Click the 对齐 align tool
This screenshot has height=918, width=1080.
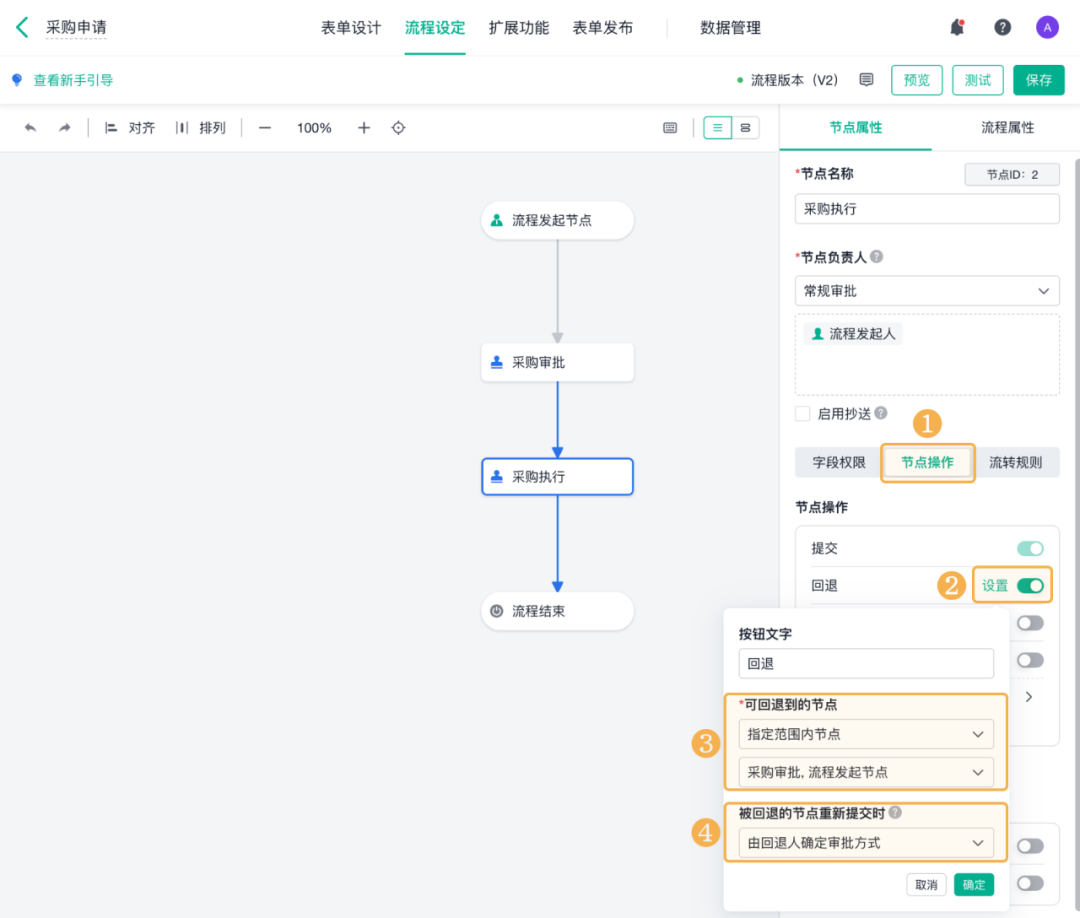point(129,127)
